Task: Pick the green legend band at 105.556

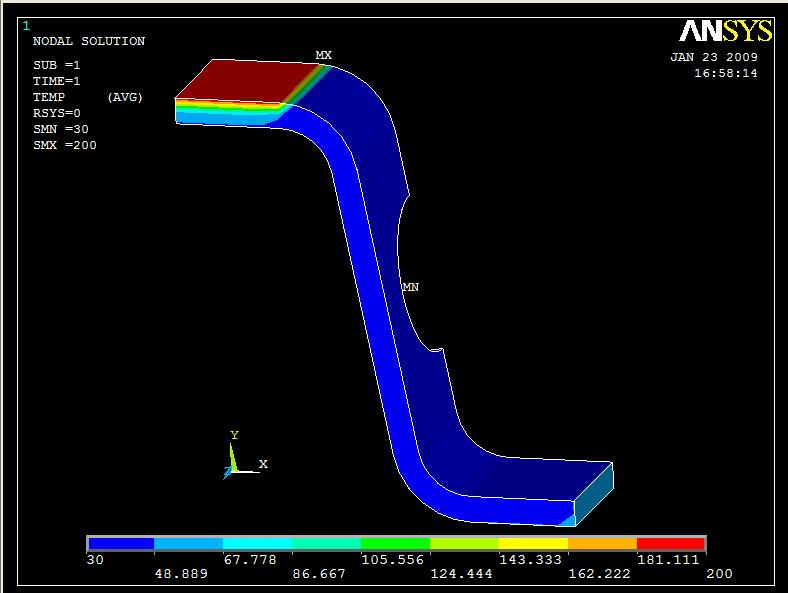Action: pos(396,543)
